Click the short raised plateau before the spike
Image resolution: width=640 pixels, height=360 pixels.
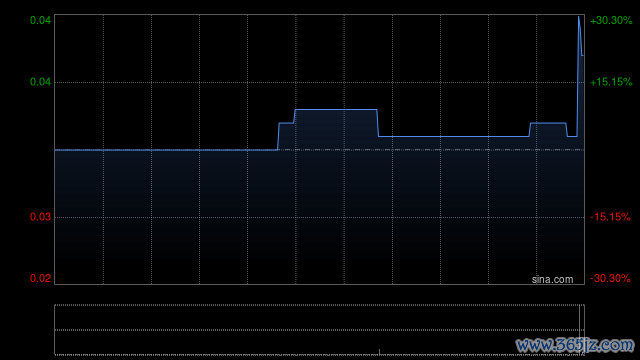click(548, 123)
